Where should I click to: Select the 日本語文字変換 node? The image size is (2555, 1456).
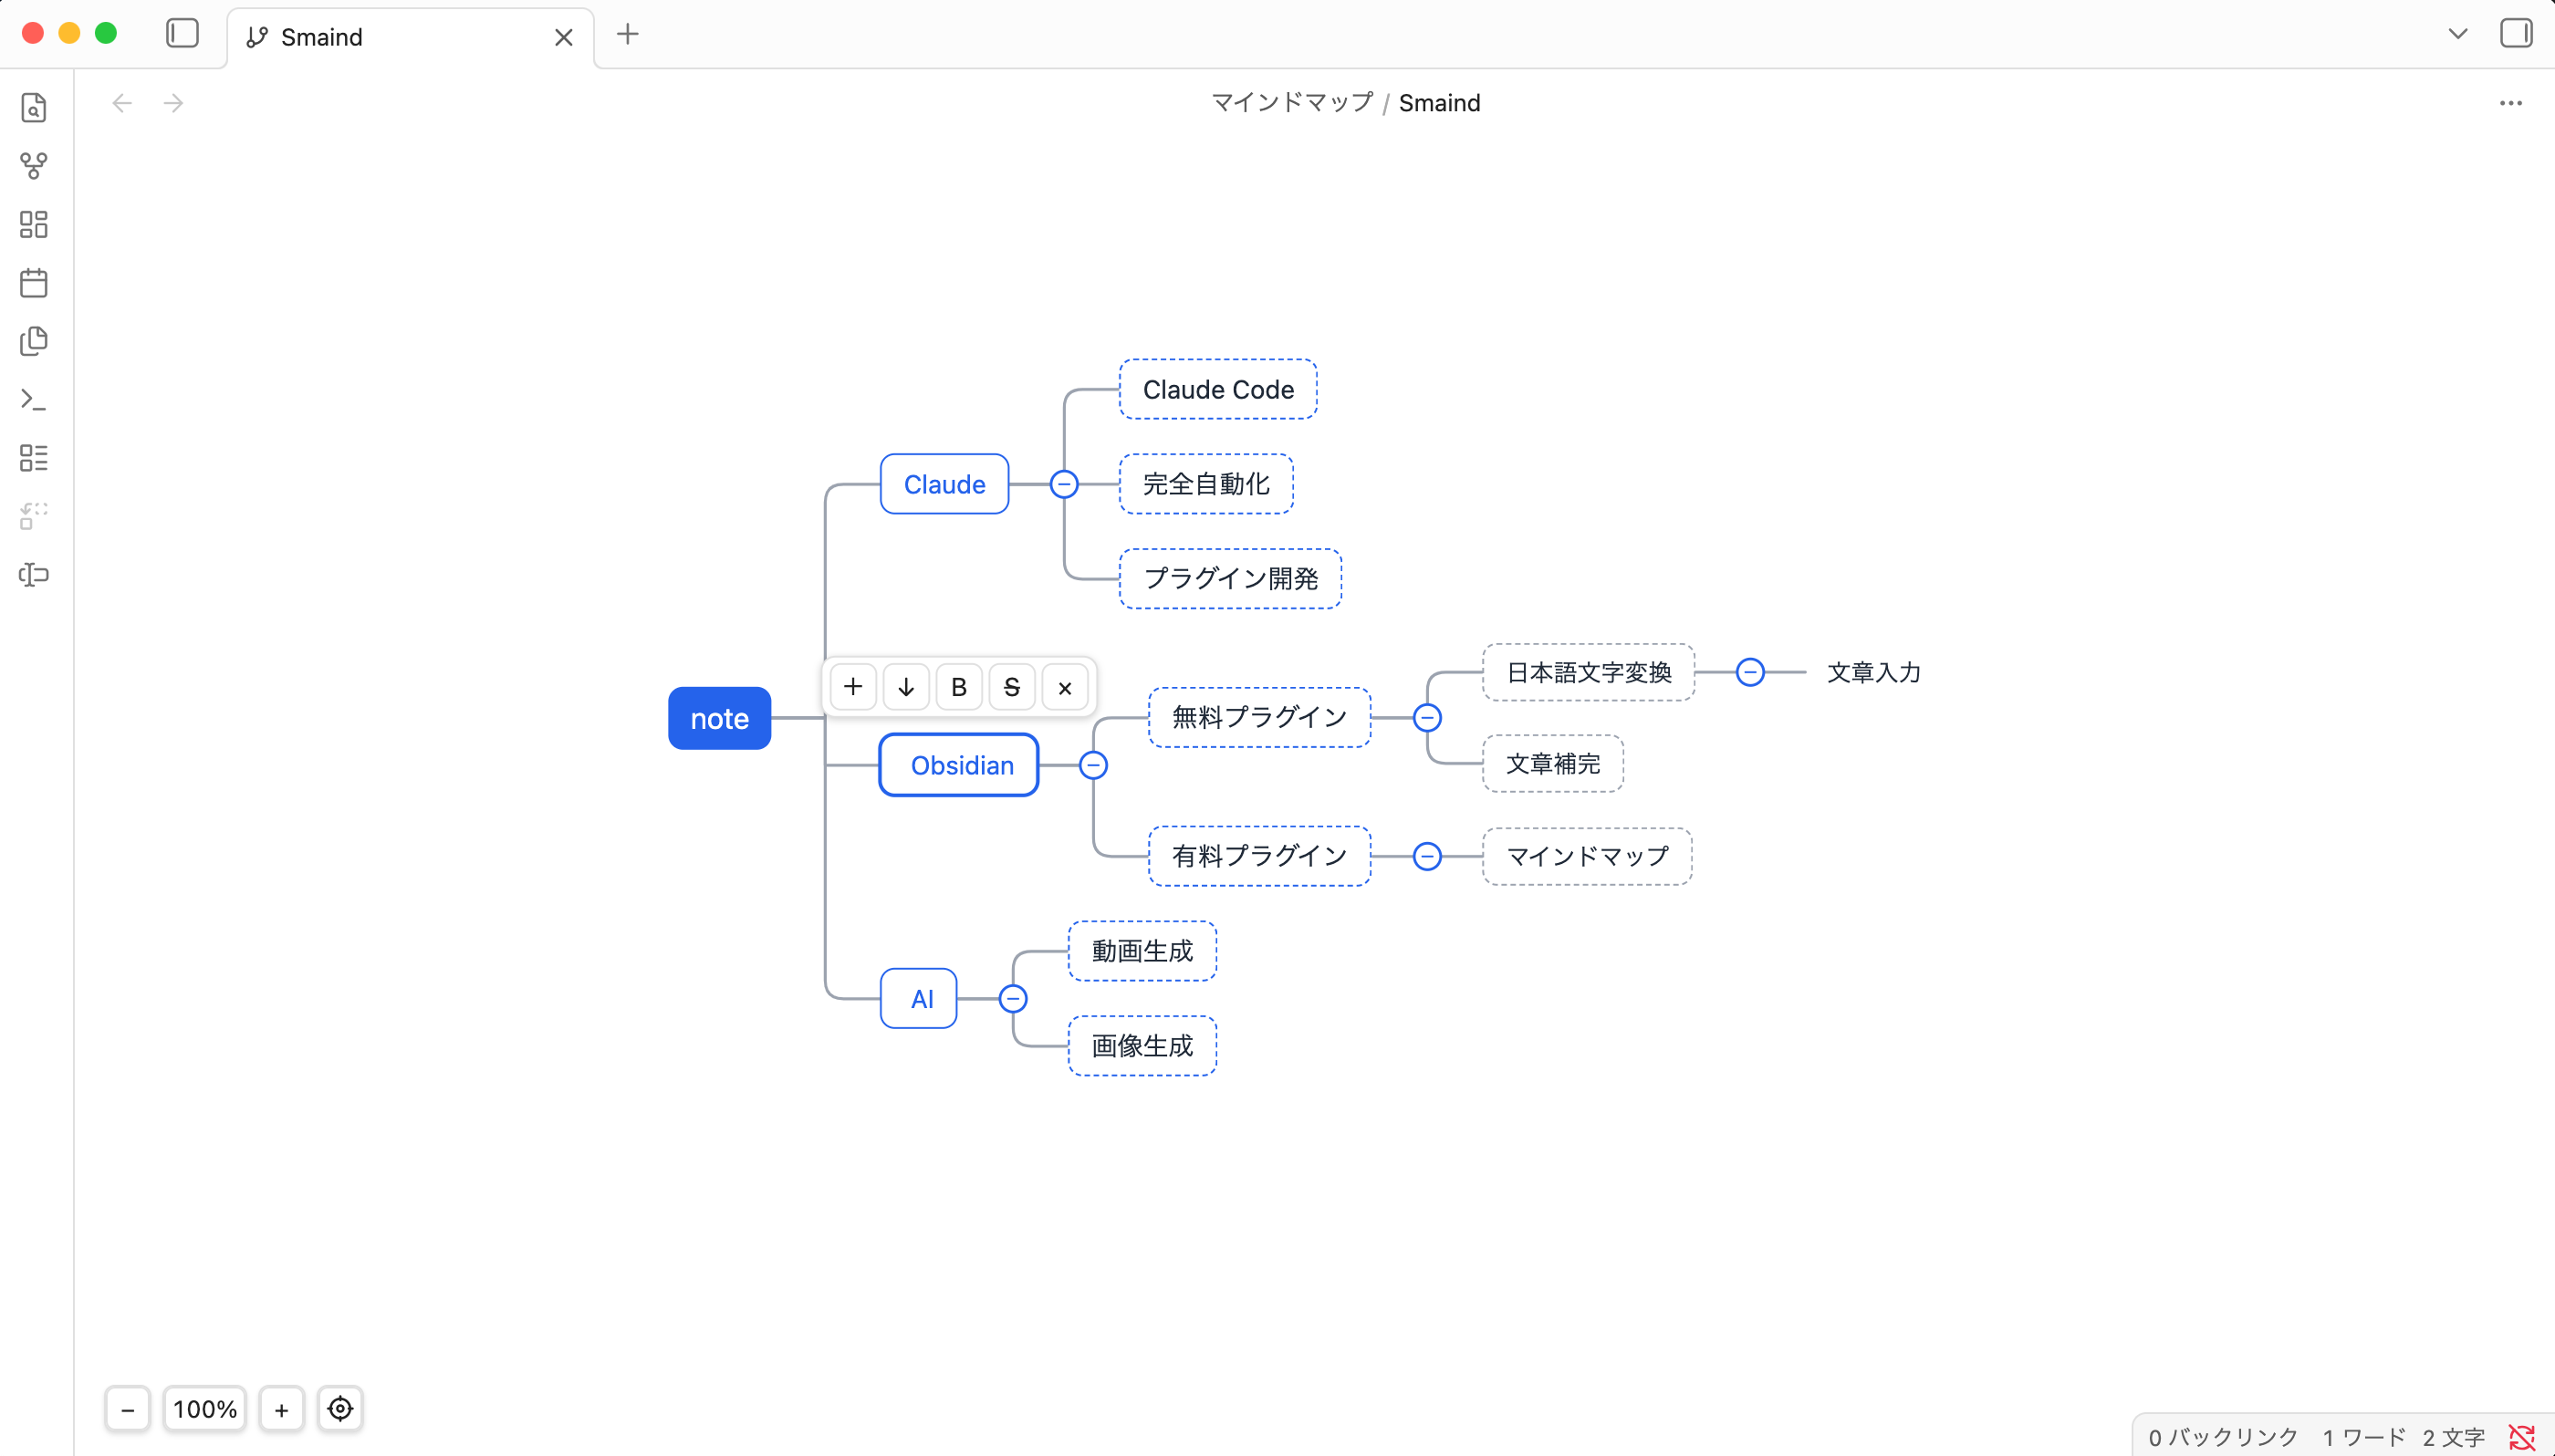(1588, 672)
